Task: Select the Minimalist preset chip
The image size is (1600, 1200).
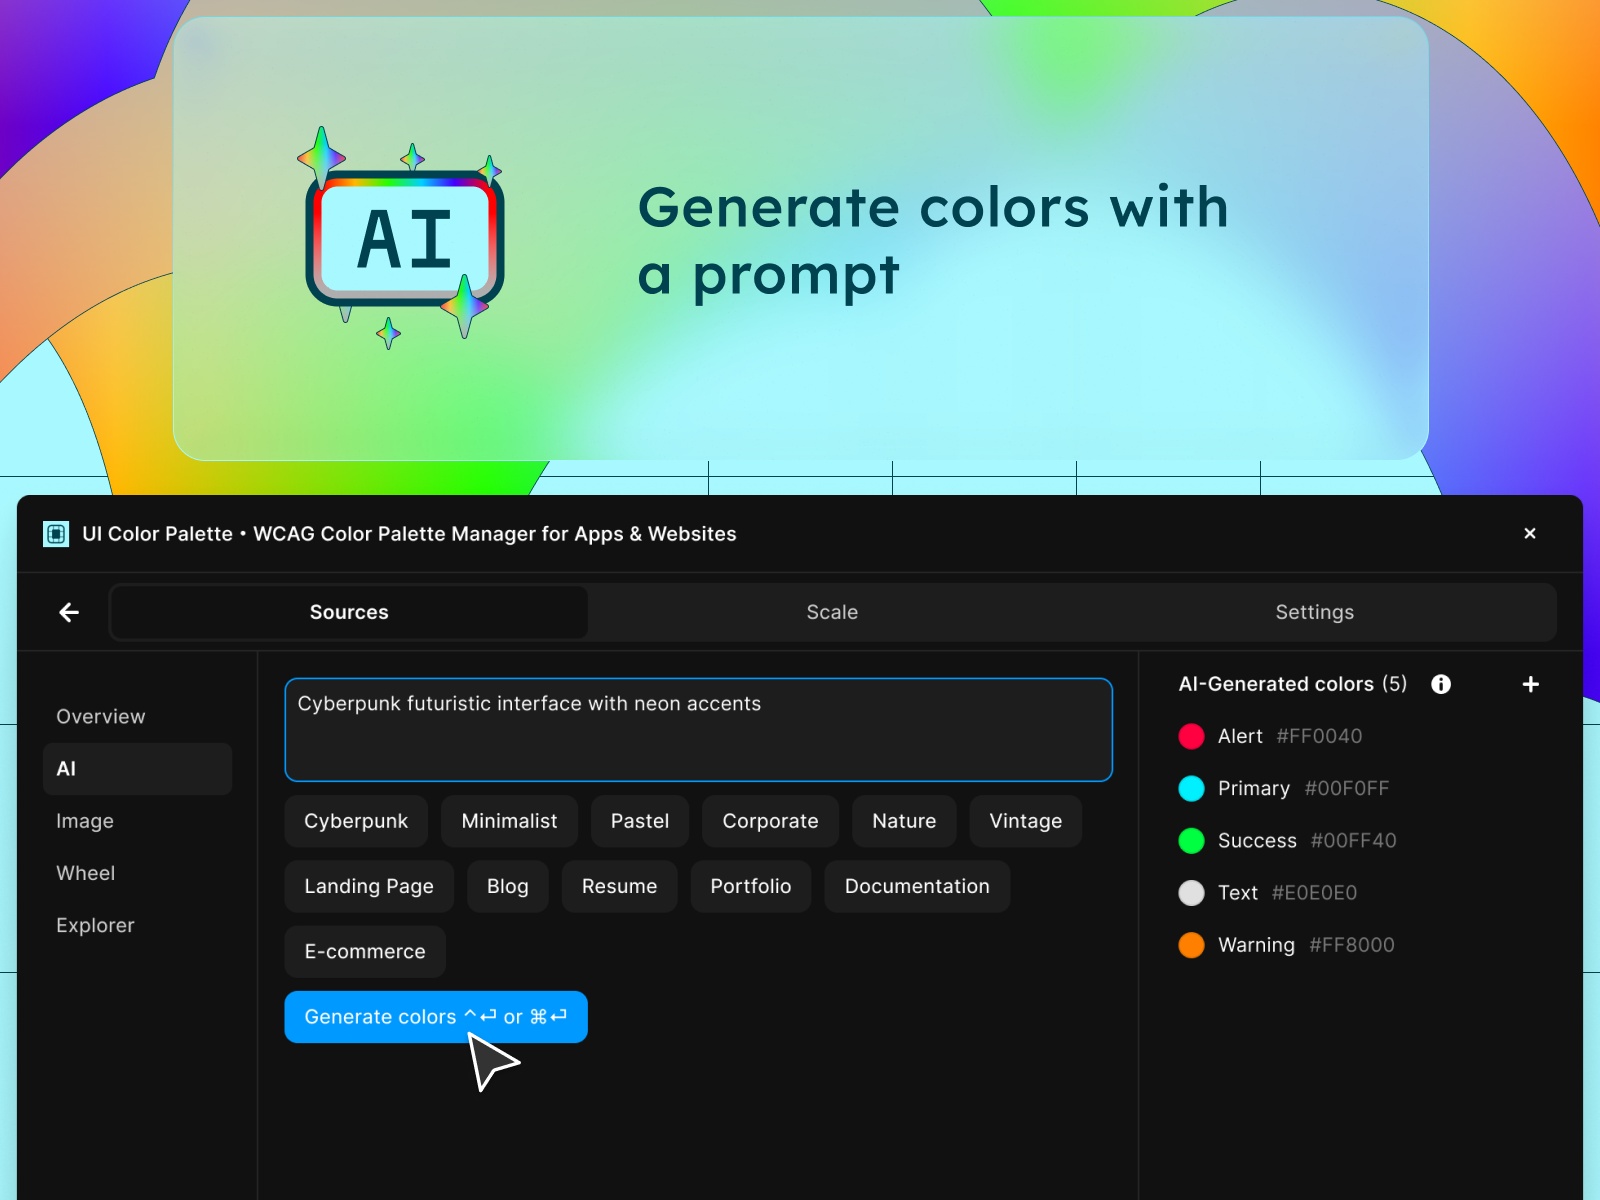Action: (x=509, y=821)
